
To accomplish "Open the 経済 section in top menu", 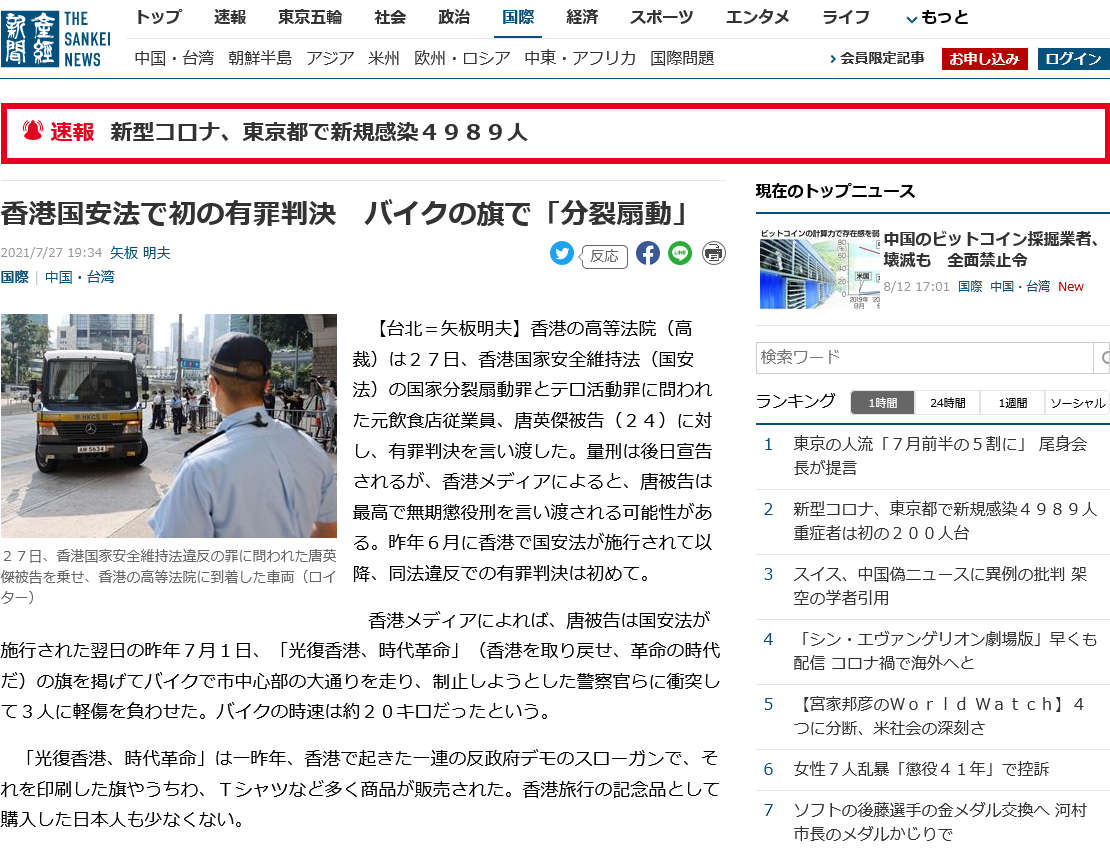I will coord(581,17).
